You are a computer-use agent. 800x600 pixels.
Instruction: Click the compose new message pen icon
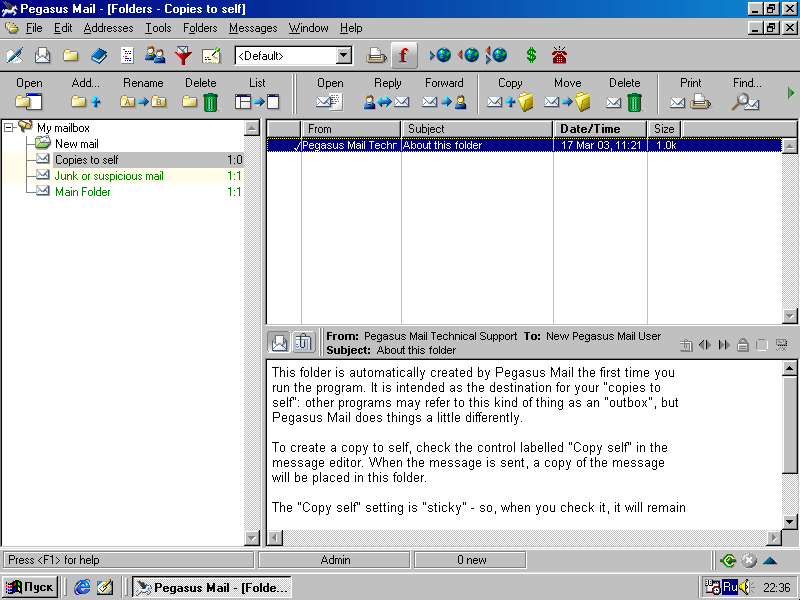pos(14,55)
